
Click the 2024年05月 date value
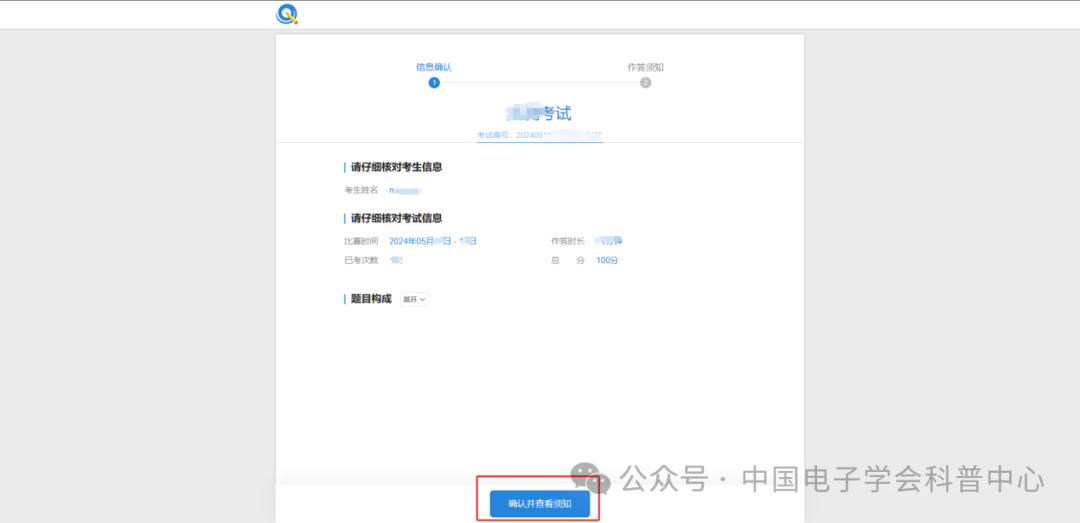(x=433, y=241)
